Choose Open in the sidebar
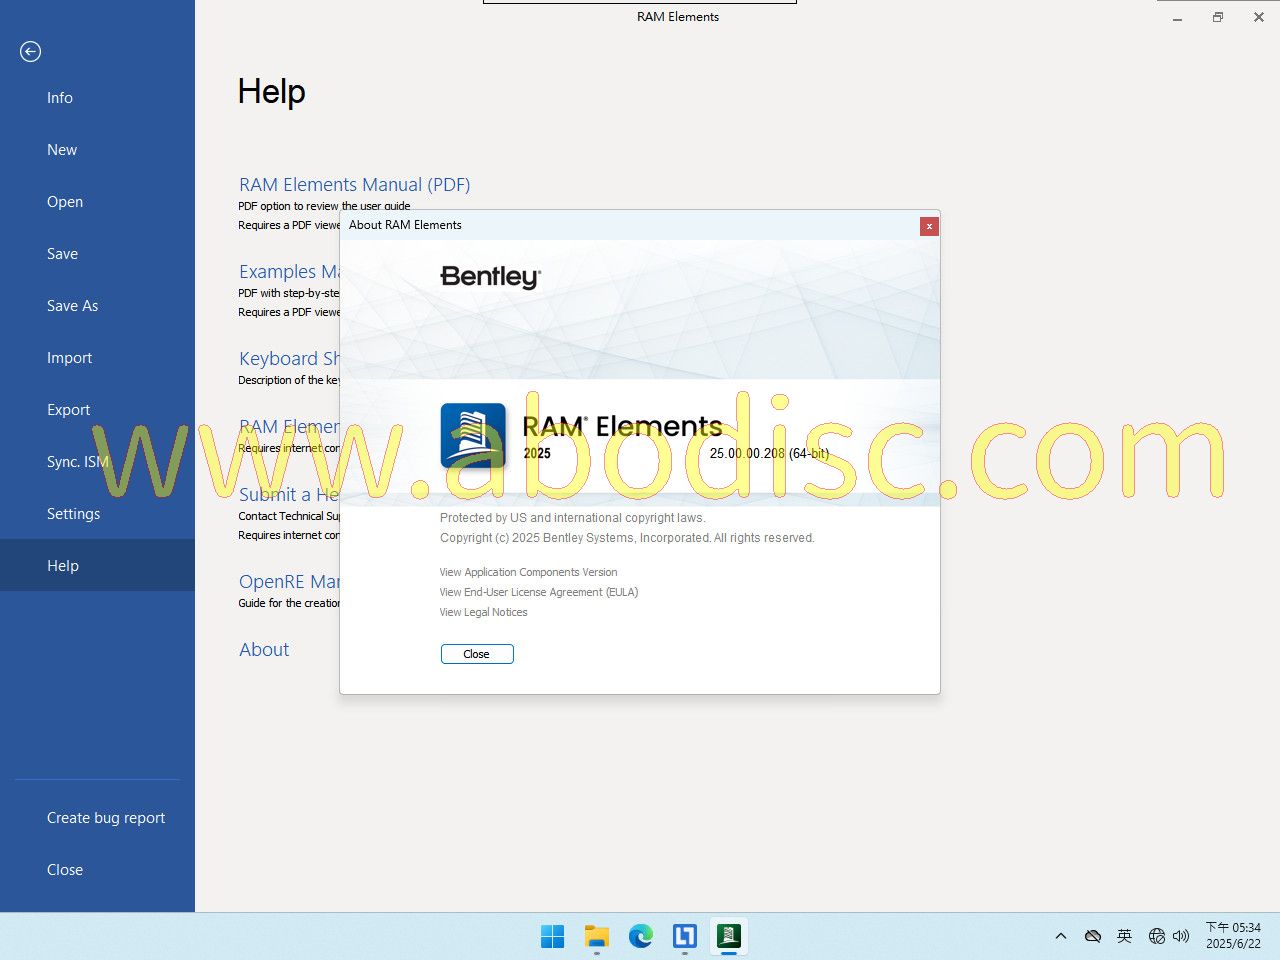Image resolution: width=1280 pixels, height=960 pixels. (65, 202)
